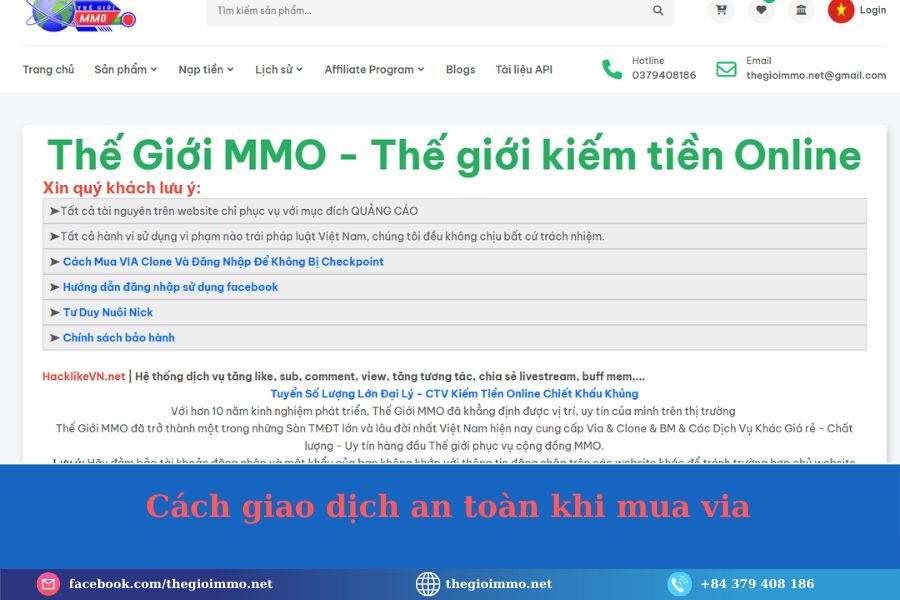Viewport: 900px width, 600px height.
Task: Open the shopping cart icon
Action: point(720,10)
